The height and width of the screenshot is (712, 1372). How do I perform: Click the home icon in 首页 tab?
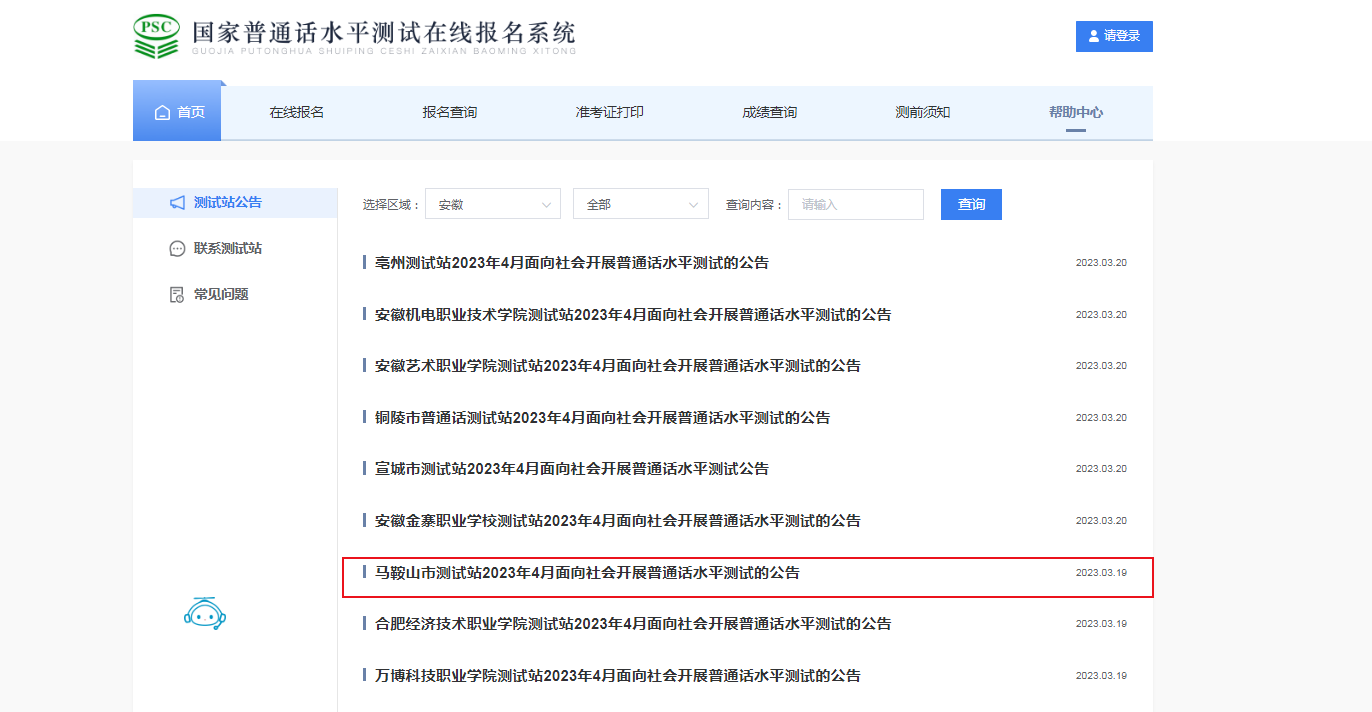pos(162,113)
